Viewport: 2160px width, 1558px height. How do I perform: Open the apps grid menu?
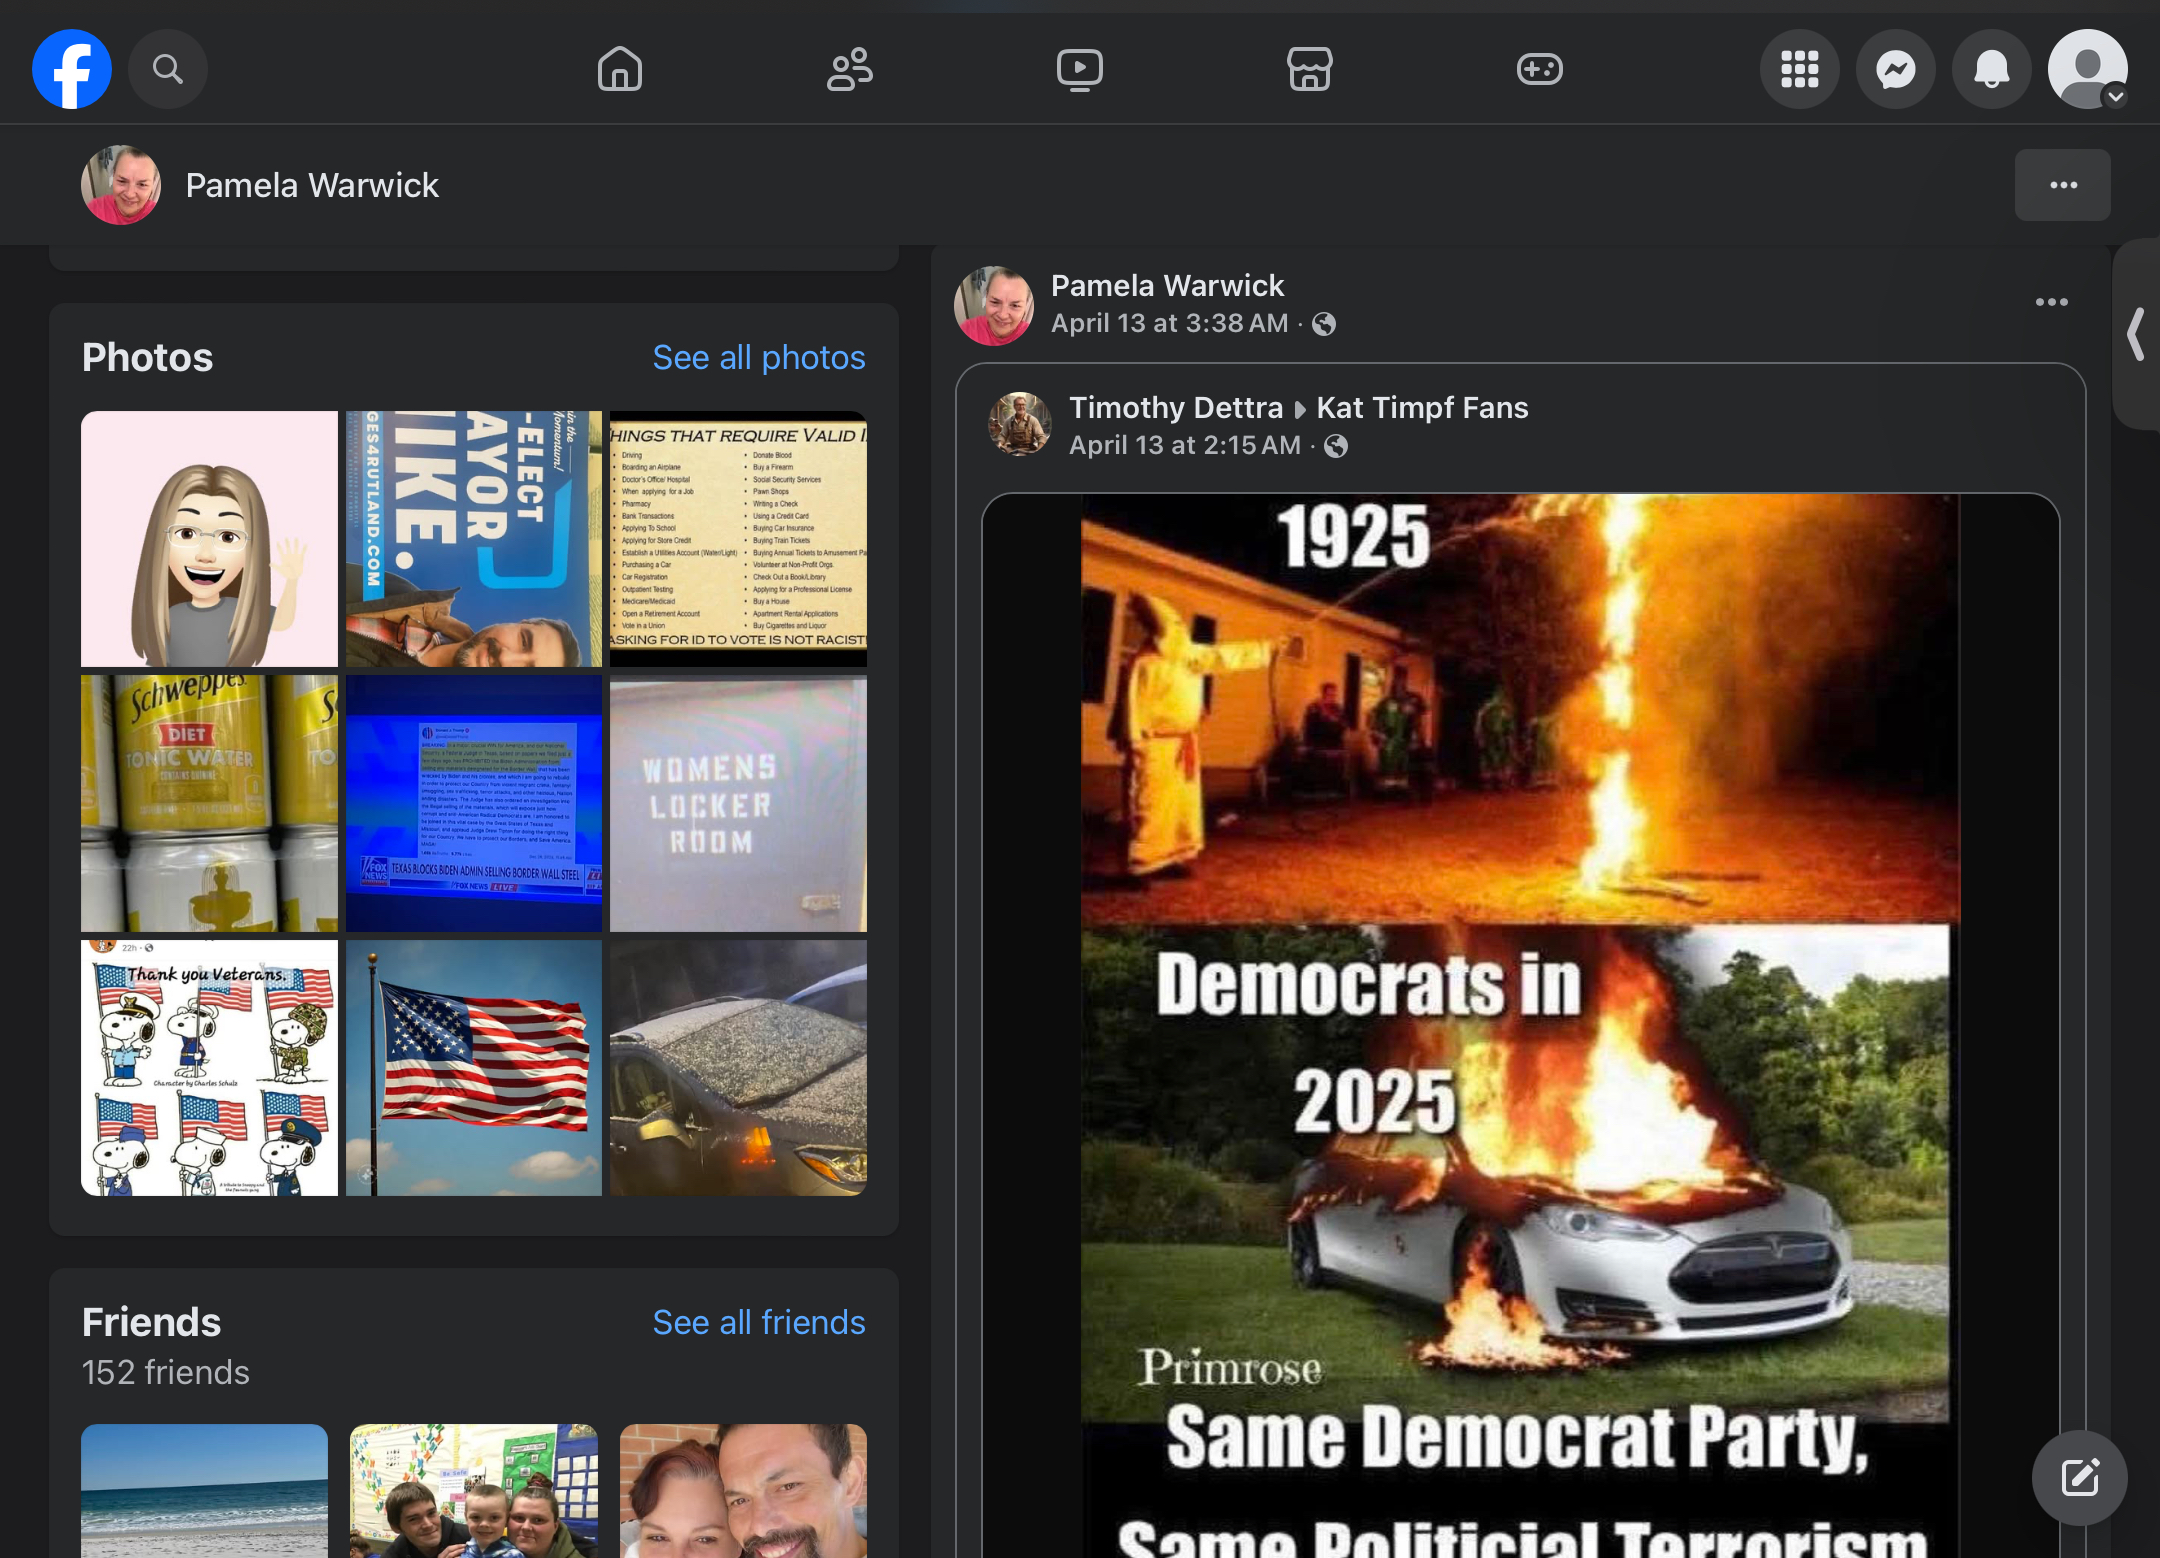click(x=1800, y=69)
